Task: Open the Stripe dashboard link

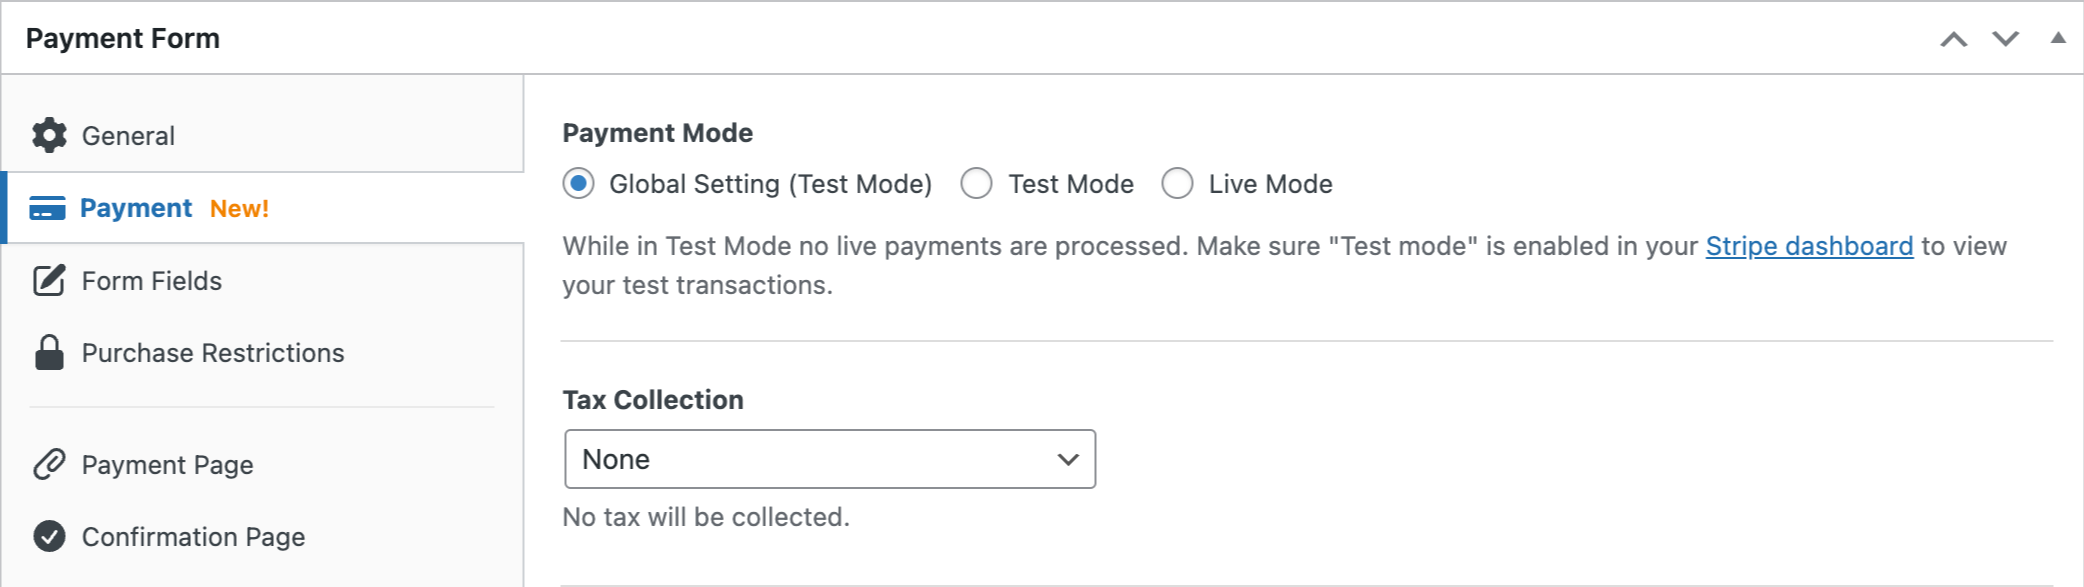Action: tap(1809, 246)
